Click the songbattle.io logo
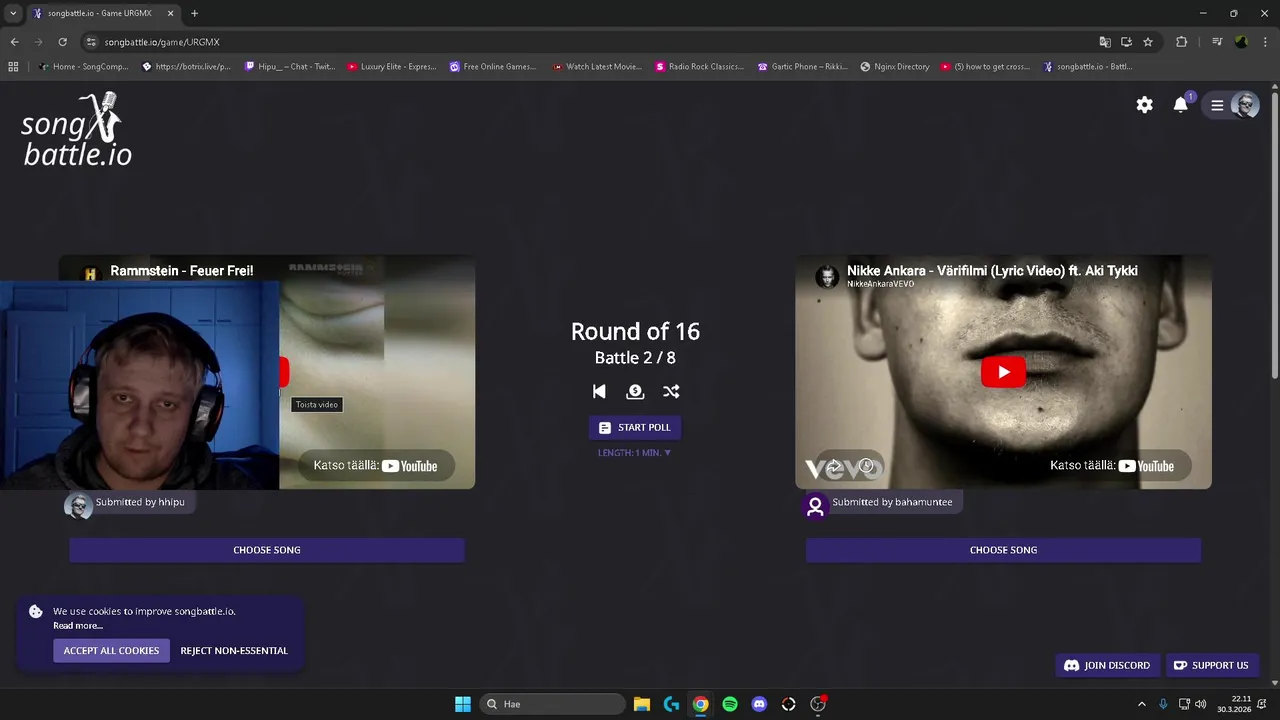This screenshot has width=1280, height=720. pos(77,130)
